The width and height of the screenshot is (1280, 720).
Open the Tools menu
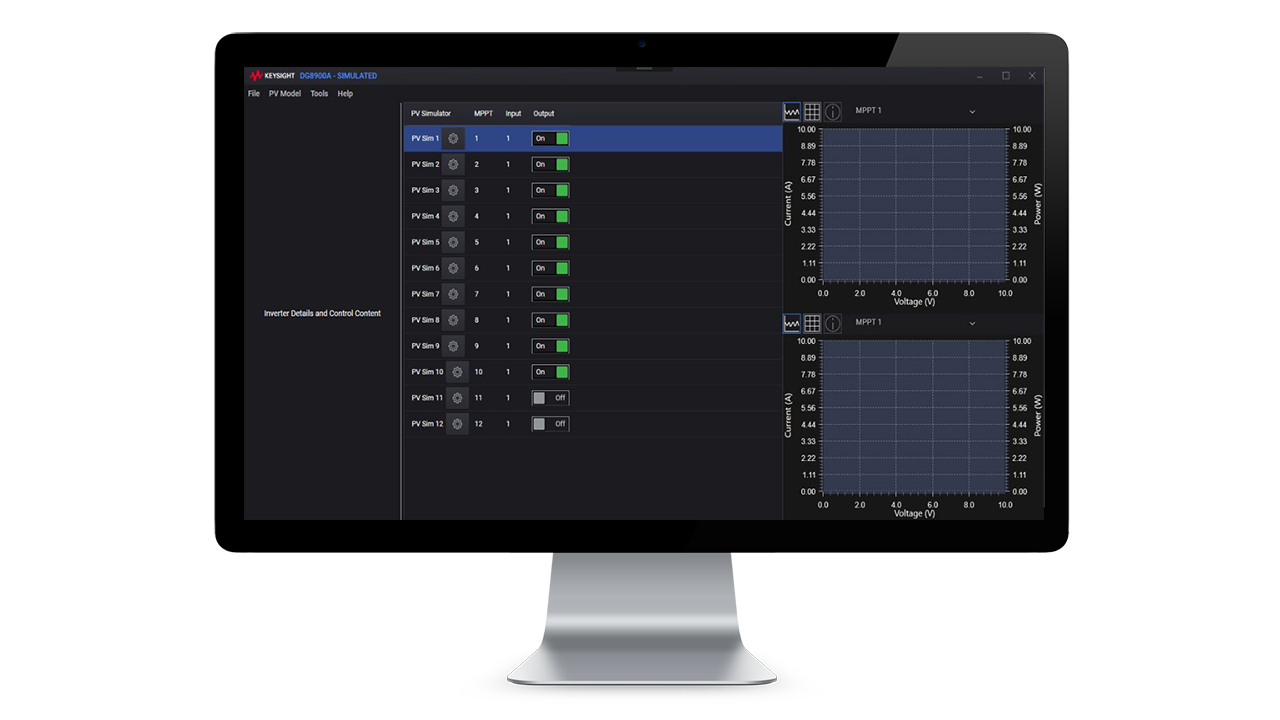coord(319,93)
